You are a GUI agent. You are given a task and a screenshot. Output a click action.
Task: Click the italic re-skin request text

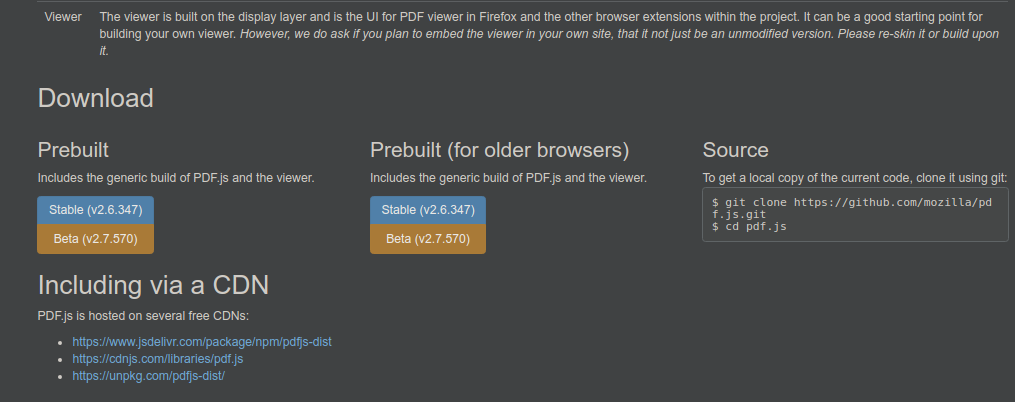(x=620, y=34)
